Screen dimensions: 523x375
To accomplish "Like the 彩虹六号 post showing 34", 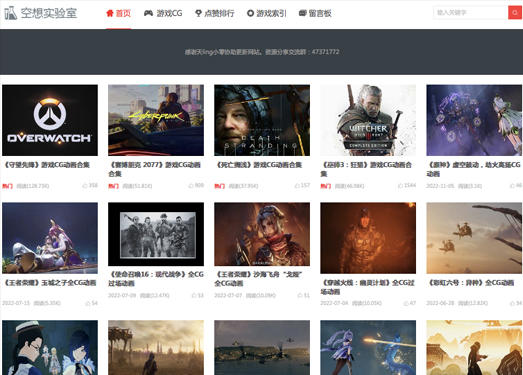I will pos(516,303).
